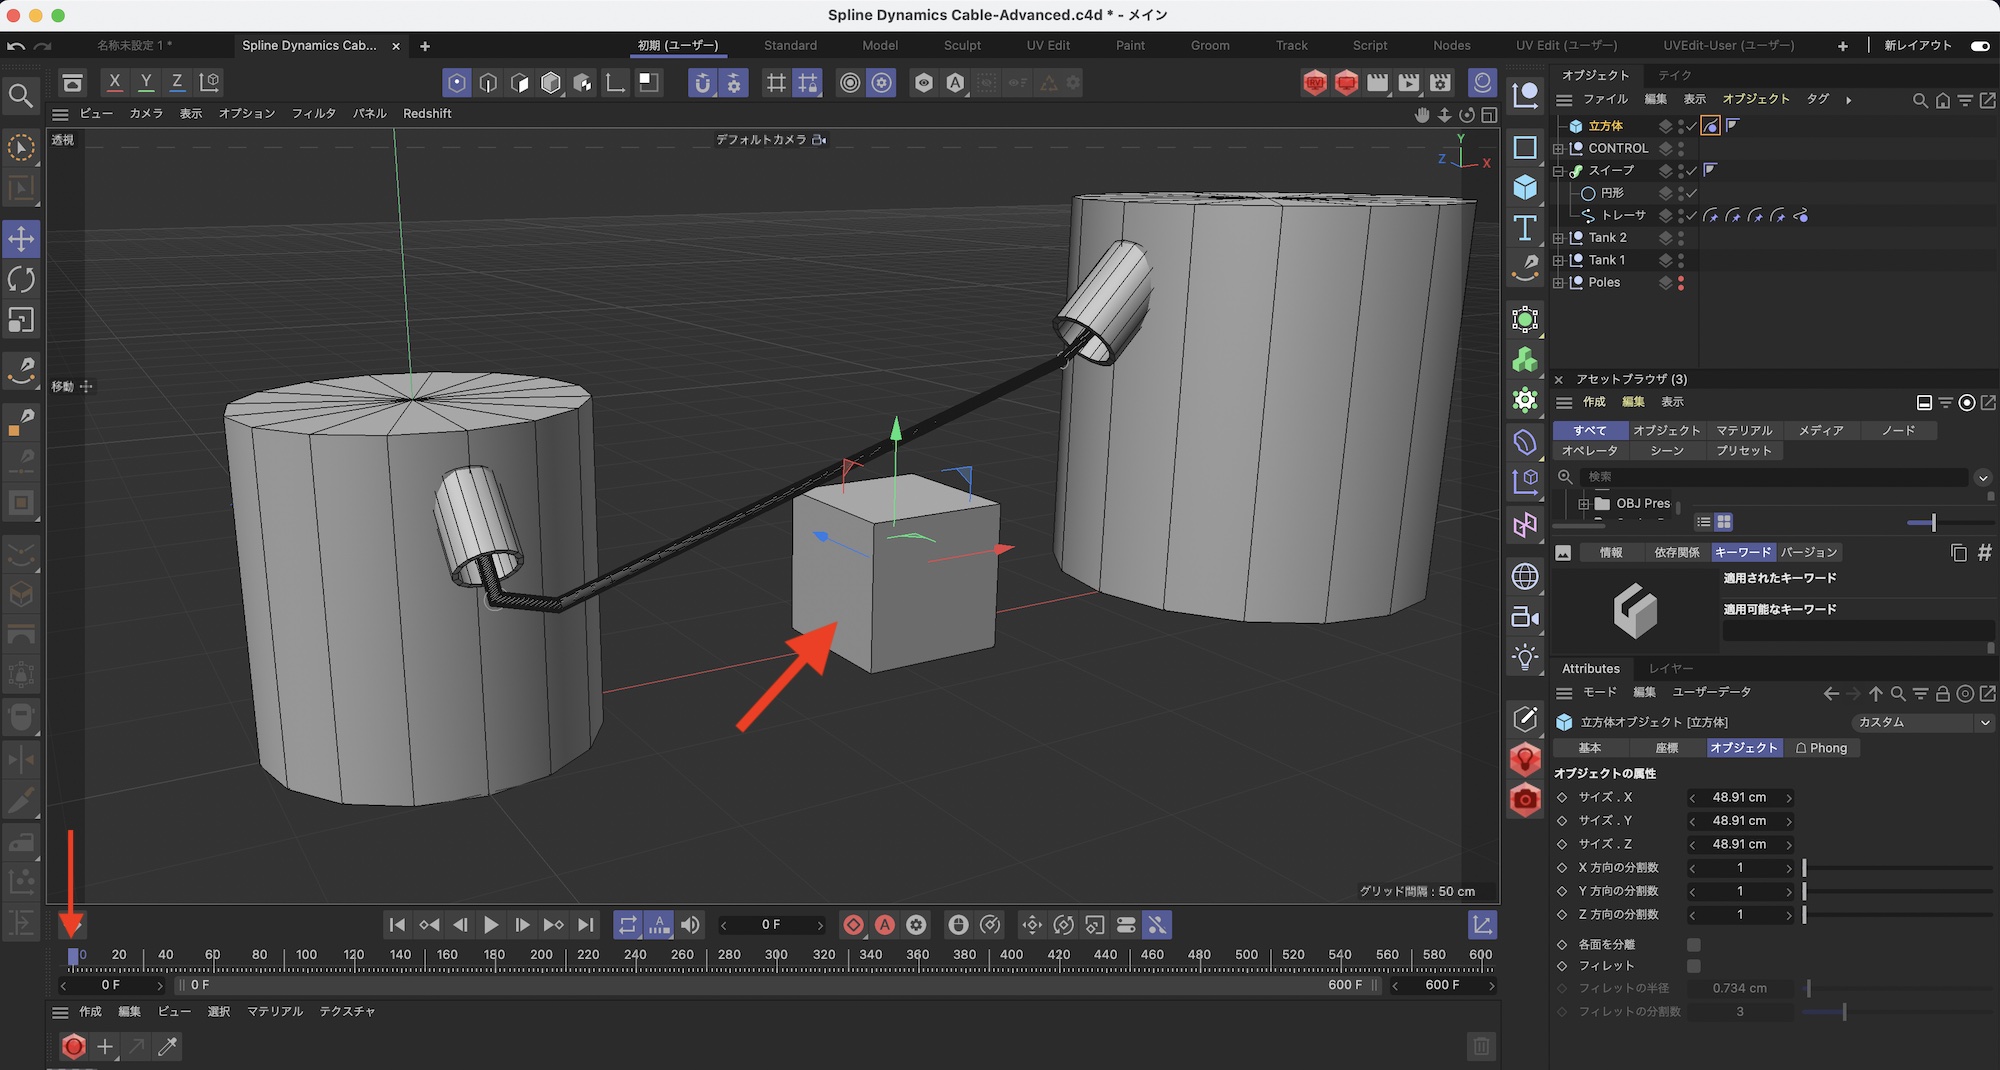The width and height of the screenshot is (2000, 1070).
Task: Toggle the 新レイアウト switch
Action: pyautogui.click(x=1979, y=46)
